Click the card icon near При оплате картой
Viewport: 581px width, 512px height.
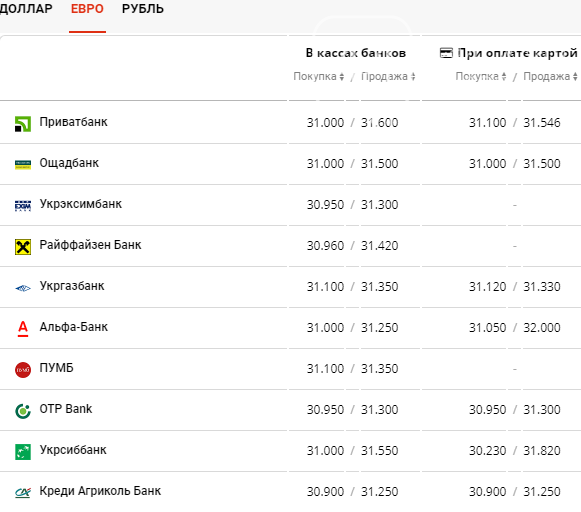coord(446,53)
